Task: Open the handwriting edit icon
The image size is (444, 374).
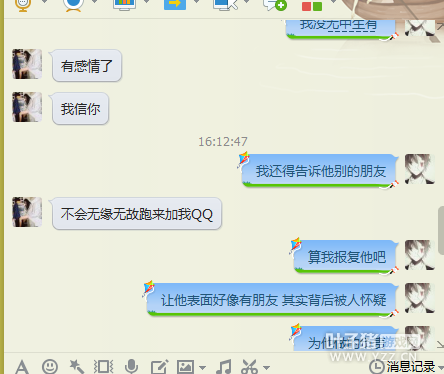Action: 159,367
